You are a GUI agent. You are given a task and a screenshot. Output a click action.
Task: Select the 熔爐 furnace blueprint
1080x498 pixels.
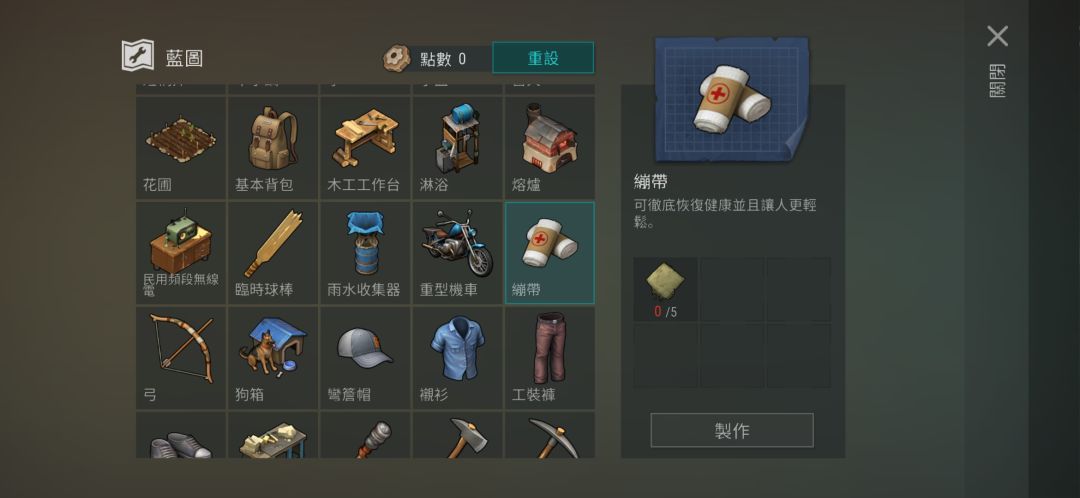tap(550, 147)
